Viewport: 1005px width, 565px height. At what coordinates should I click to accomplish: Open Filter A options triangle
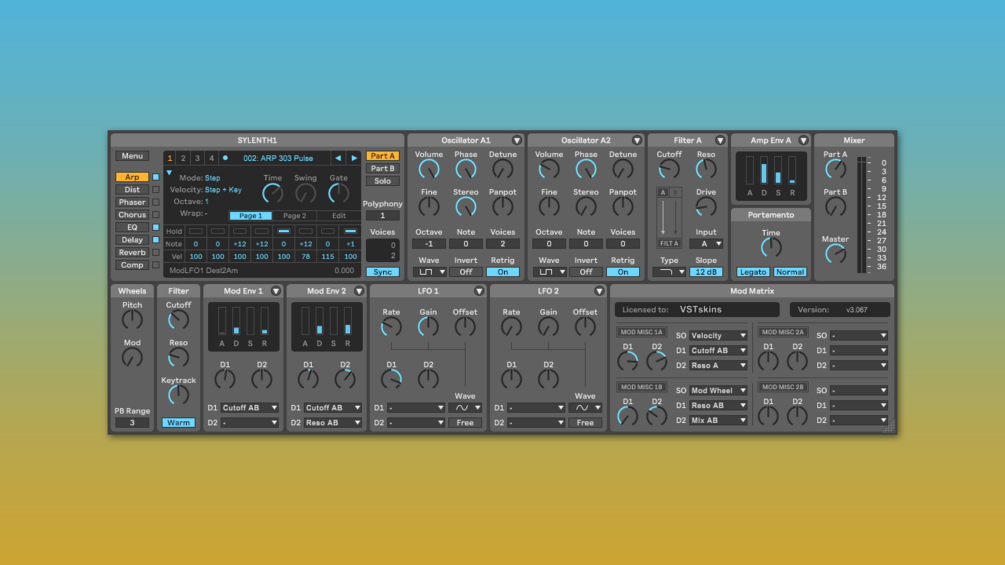pos(720,140)
